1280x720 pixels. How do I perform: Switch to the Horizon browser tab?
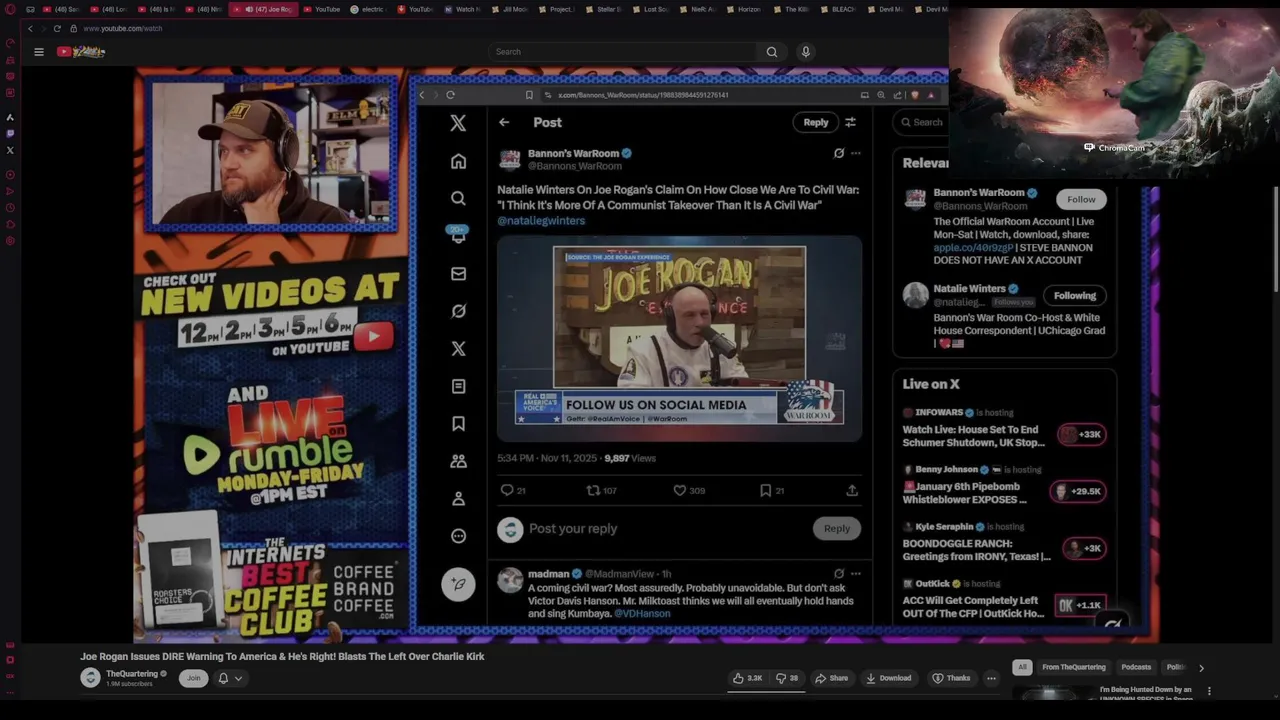click(744, 9)
